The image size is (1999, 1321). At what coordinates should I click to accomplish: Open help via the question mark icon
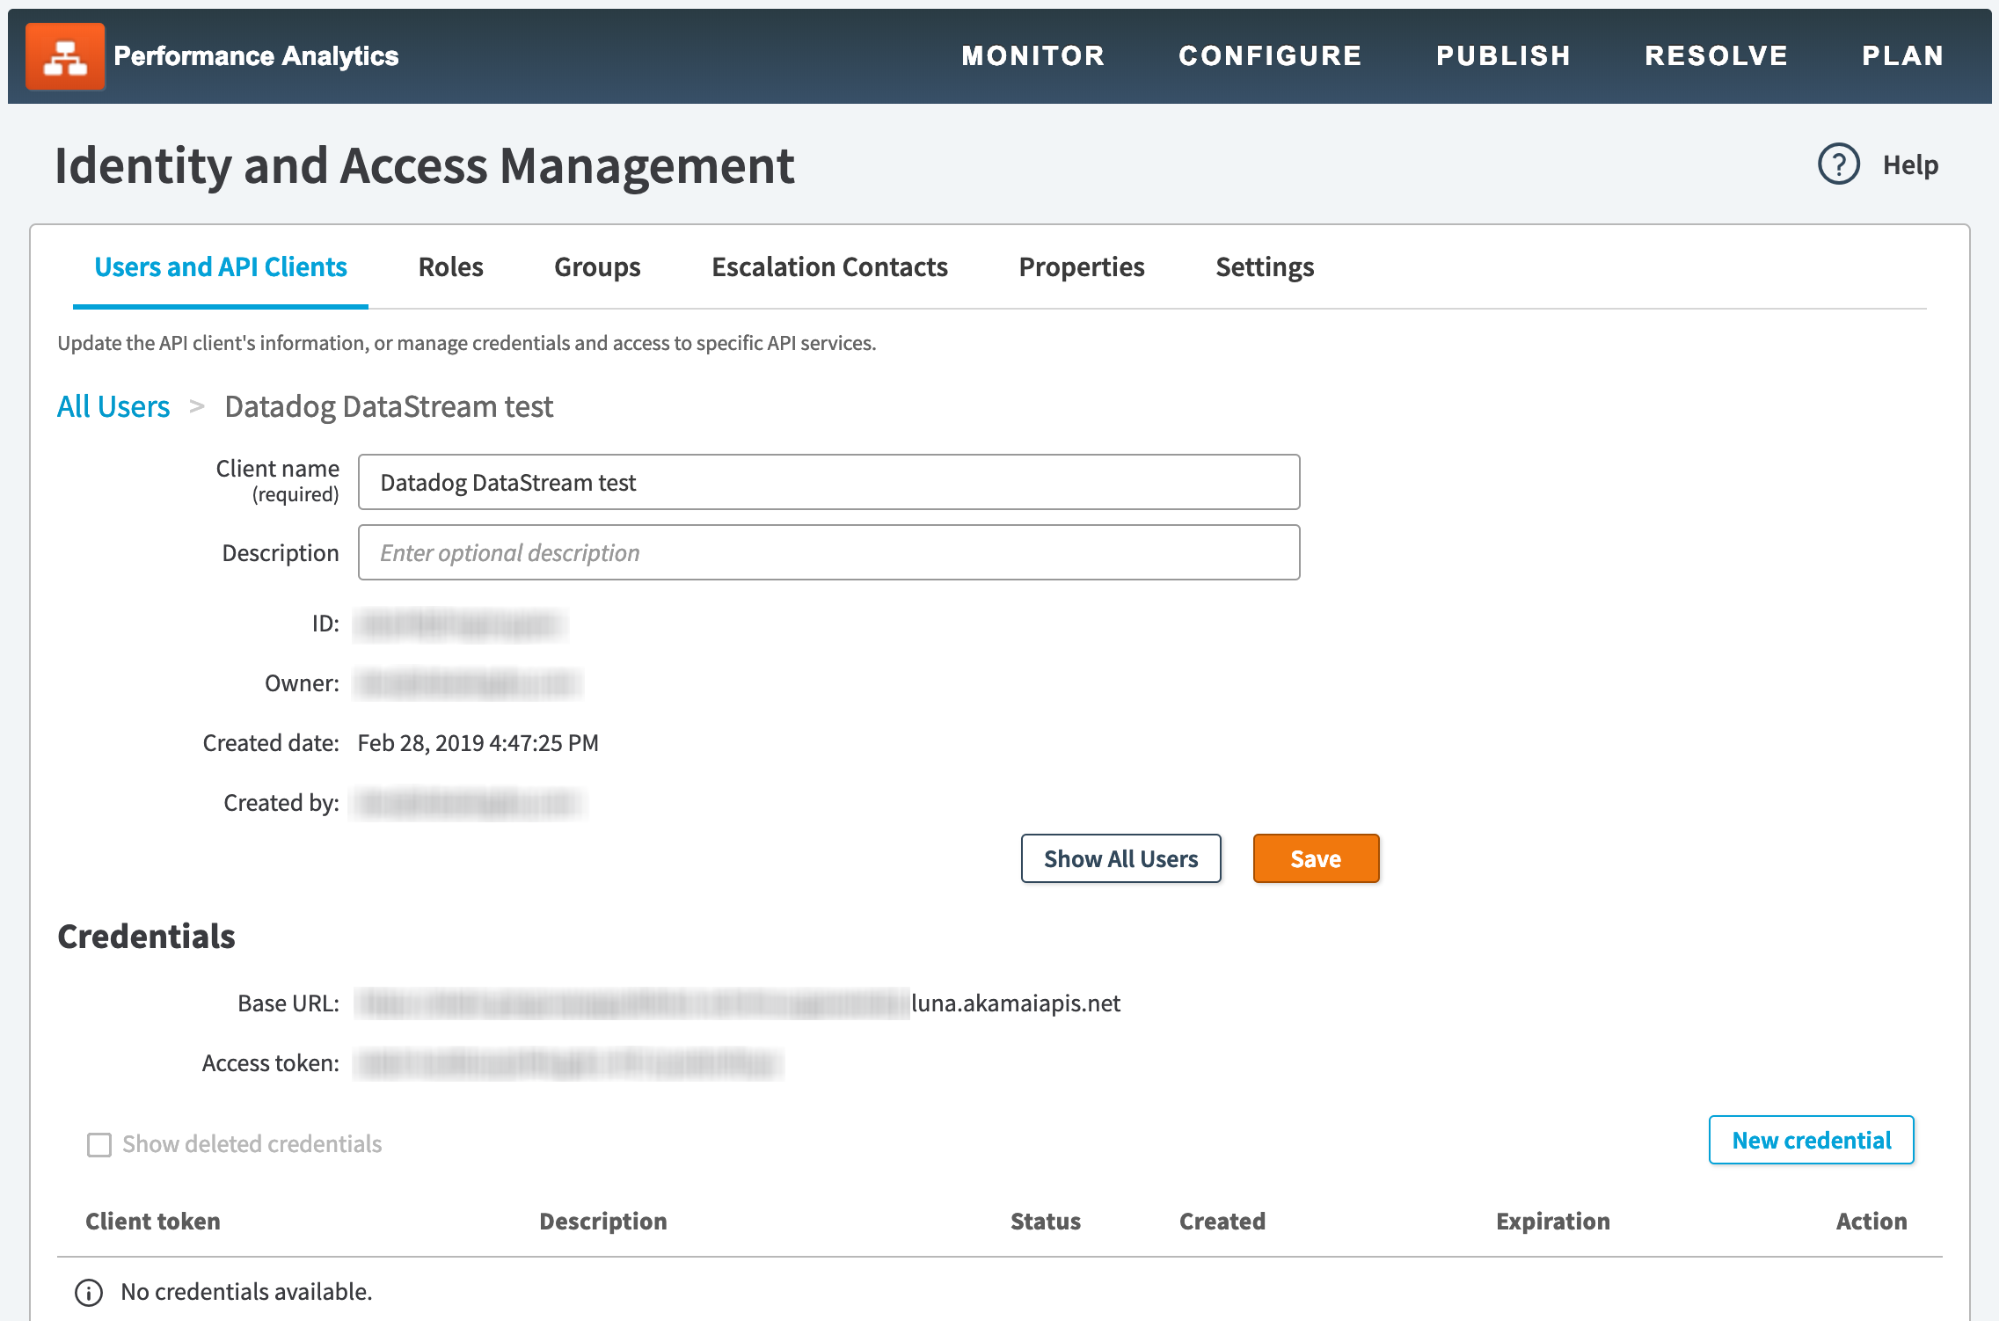(x=1838, y=164)
